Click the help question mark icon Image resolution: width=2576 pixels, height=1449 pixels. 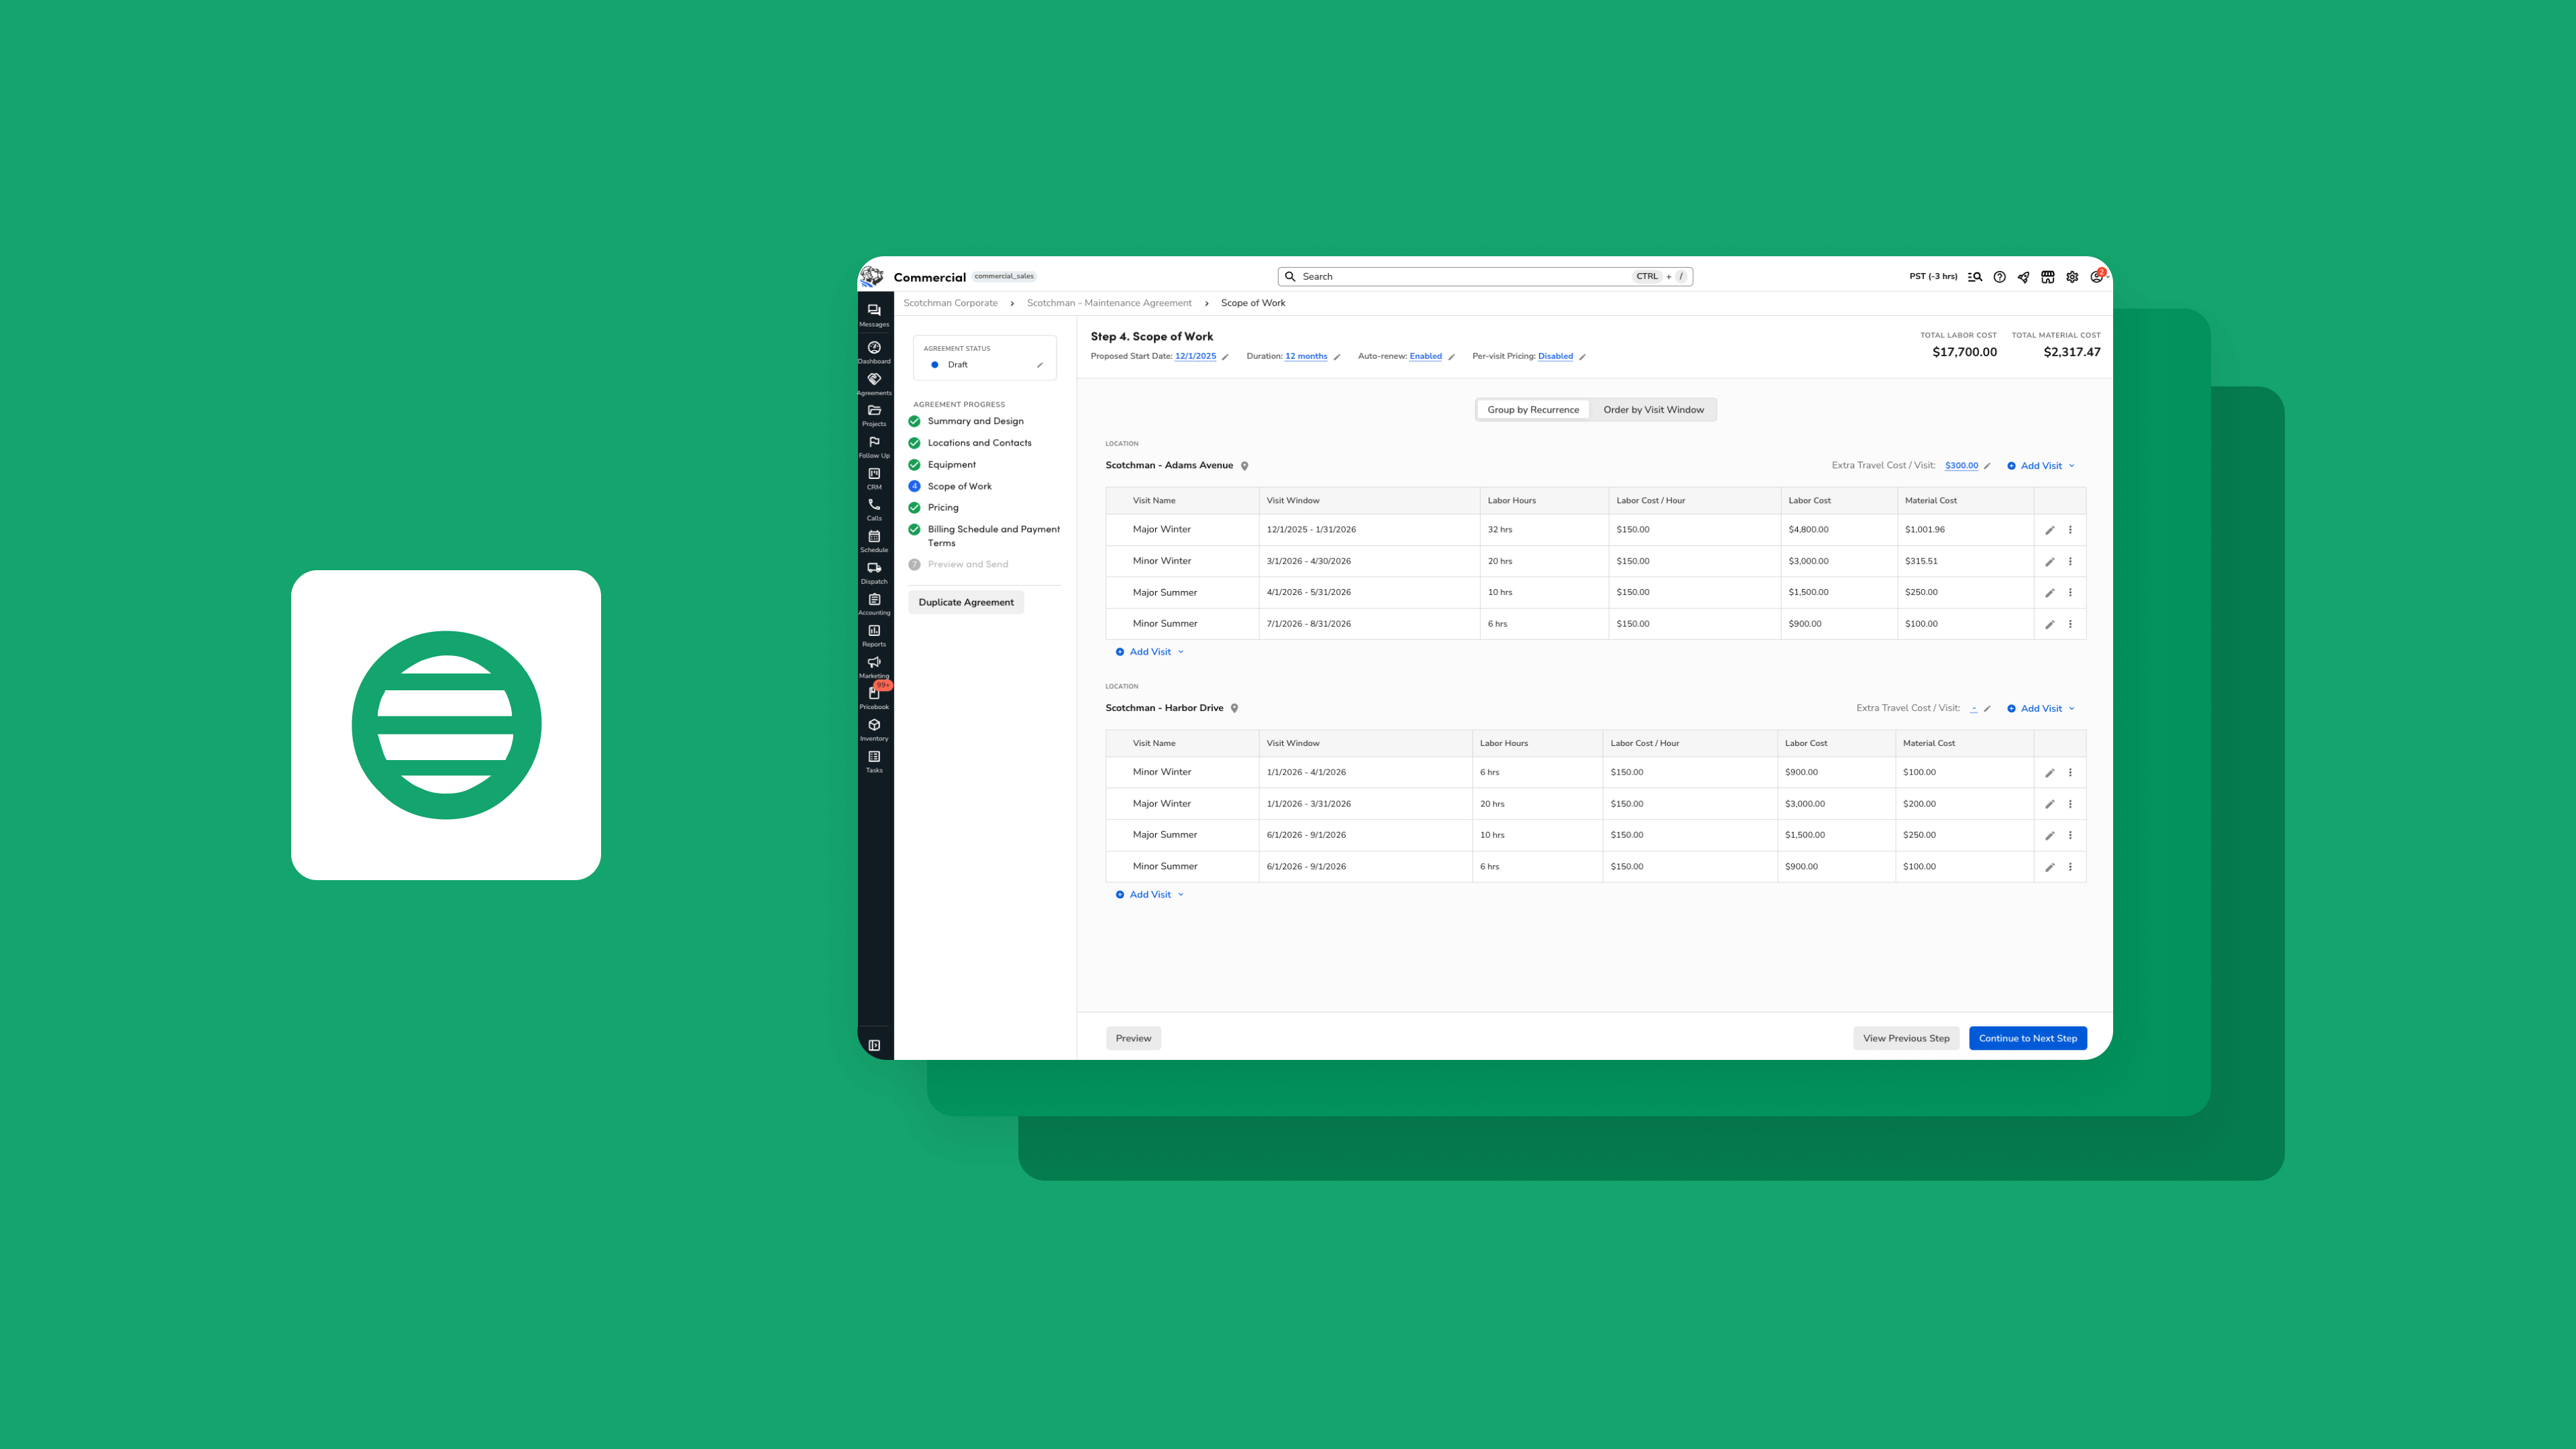[x=1999, y=277]
